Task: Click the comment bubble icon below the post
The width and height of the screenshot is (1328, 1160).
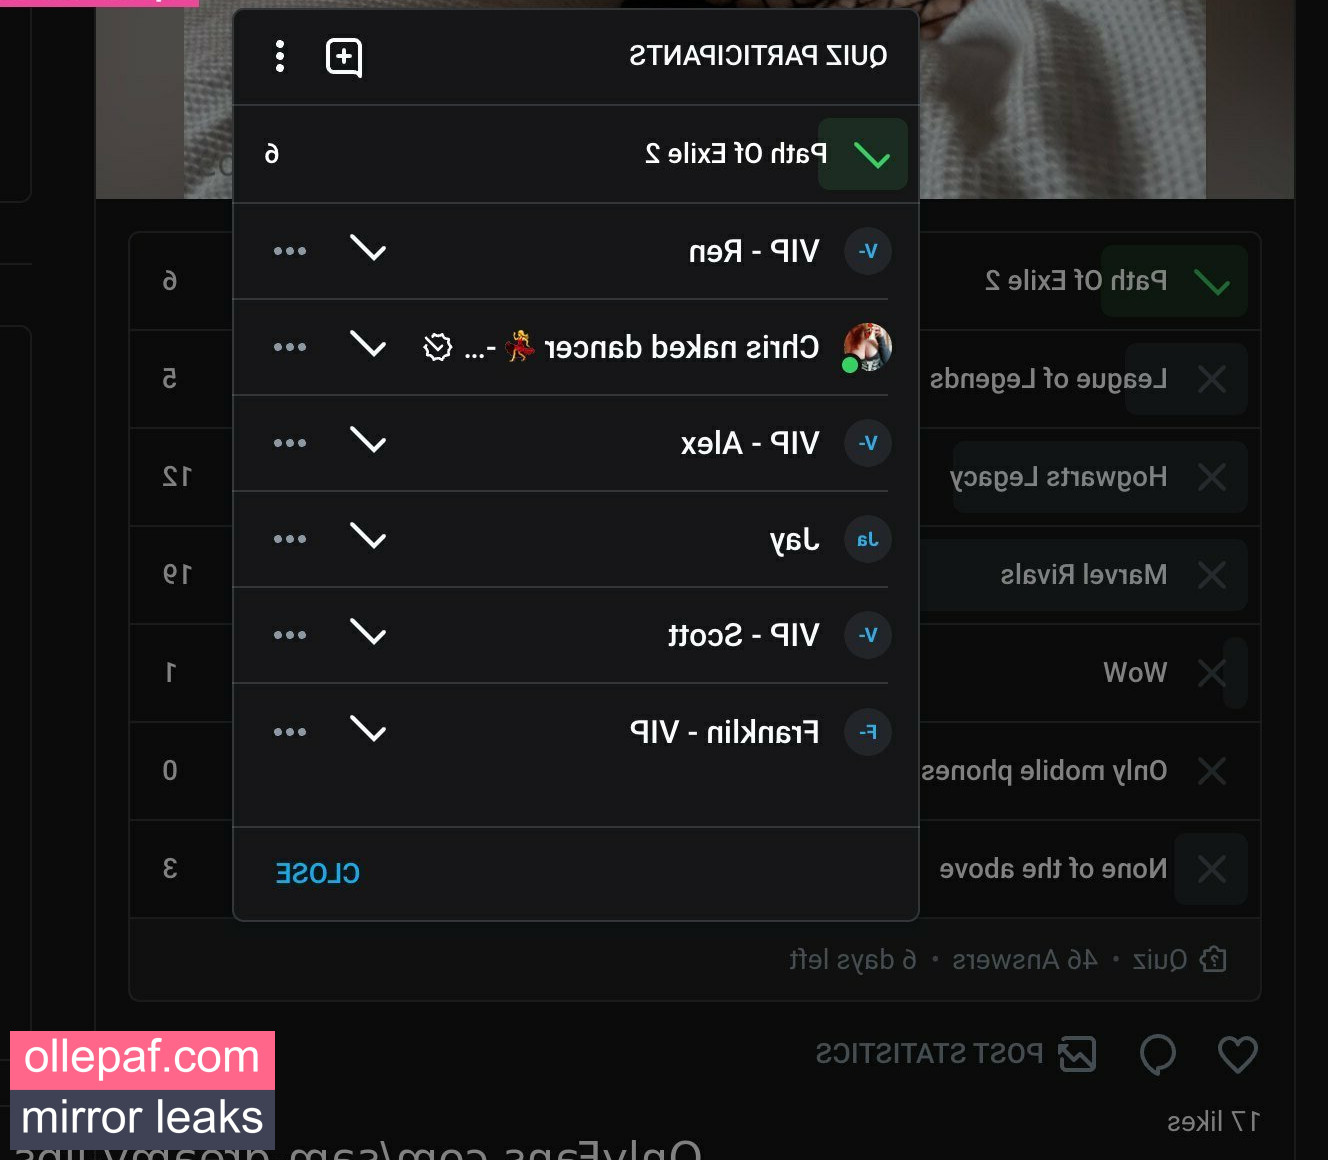Action: tap(1158, 1054)
